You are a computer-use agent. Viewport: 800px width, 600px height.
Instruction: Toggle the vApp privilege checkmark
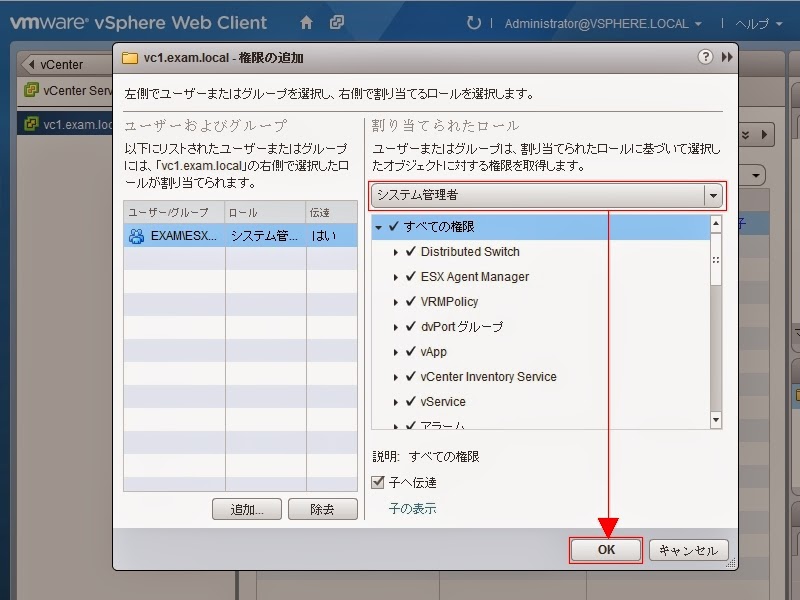[411, 351]
